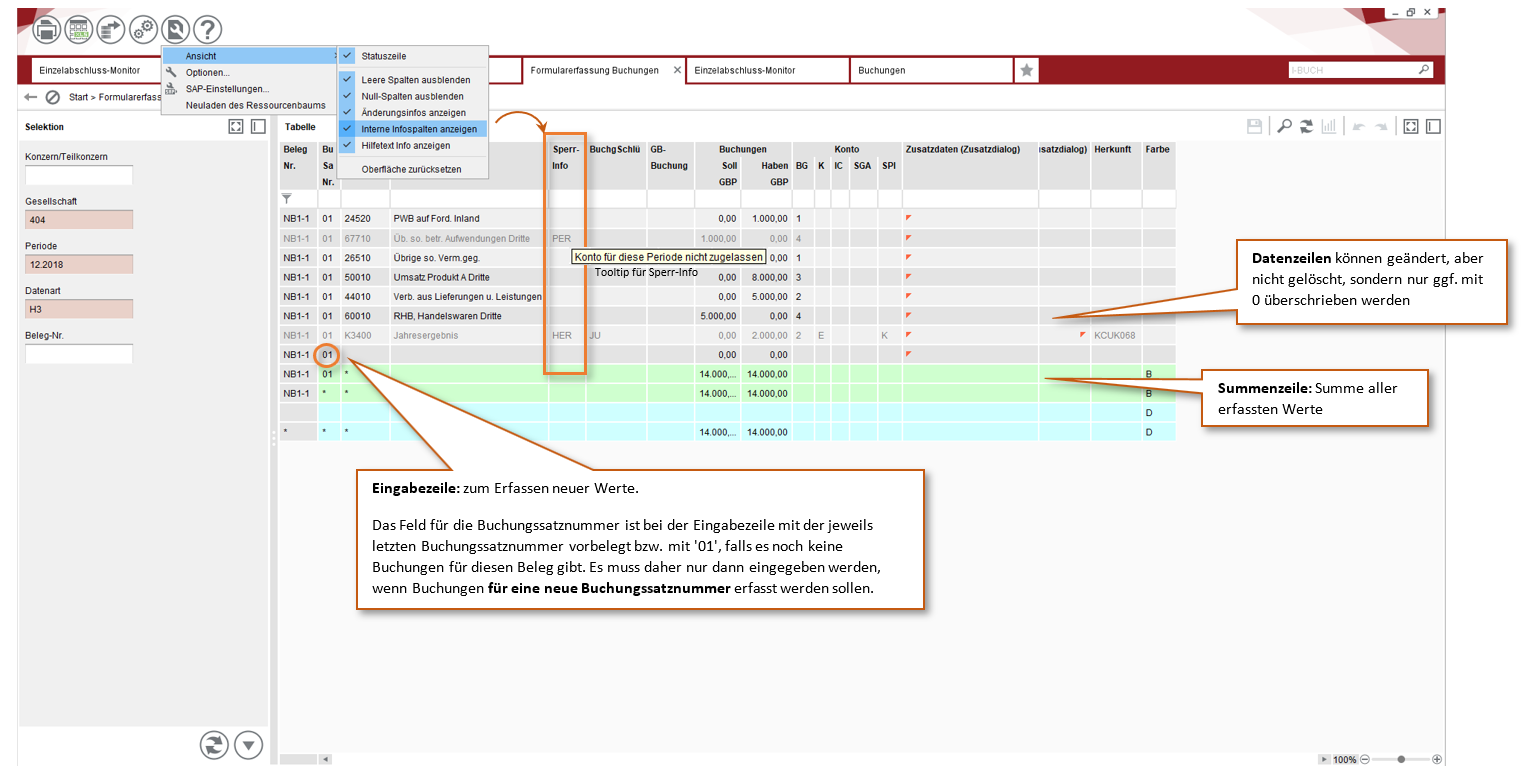Open the double-gear settings icon
The image size is (1526, 776).
coord(143,30)
